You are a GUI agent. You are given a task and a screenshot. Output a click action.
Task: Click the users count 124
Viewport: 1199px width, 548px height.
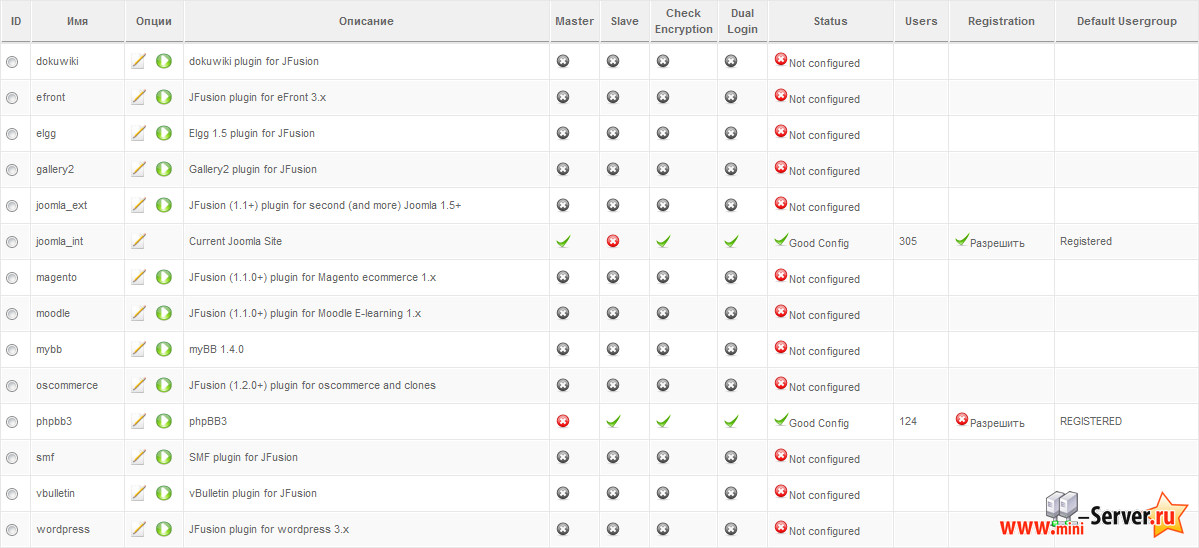click(908, 421)
